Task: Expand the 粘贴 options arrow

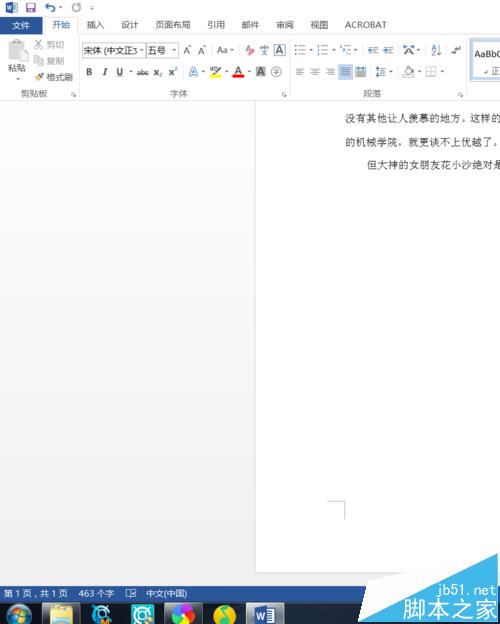Action: 18,79
